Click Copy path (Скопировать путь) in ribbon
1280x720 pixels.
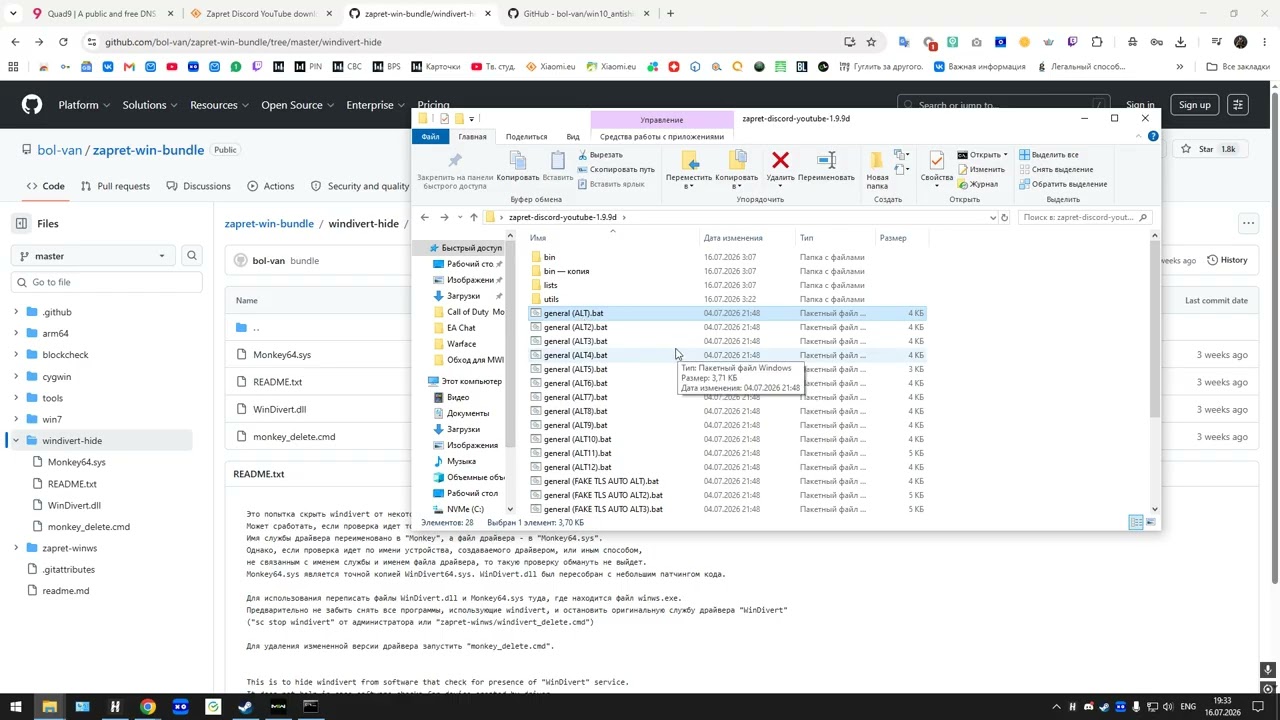615,170
